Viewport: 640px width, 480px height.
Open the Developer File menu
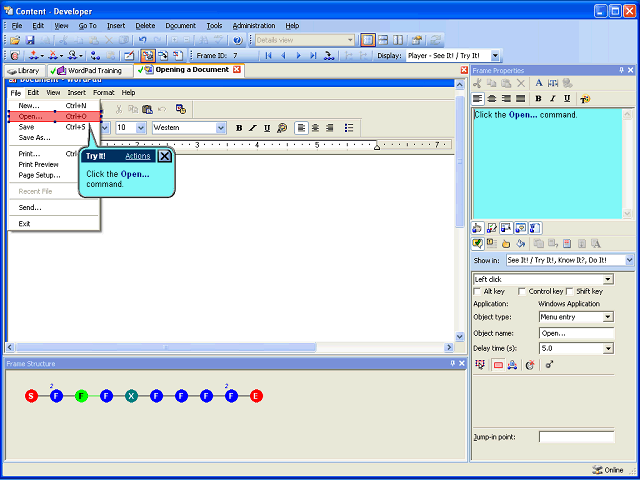pyautogui.click(x=17, y=26)
